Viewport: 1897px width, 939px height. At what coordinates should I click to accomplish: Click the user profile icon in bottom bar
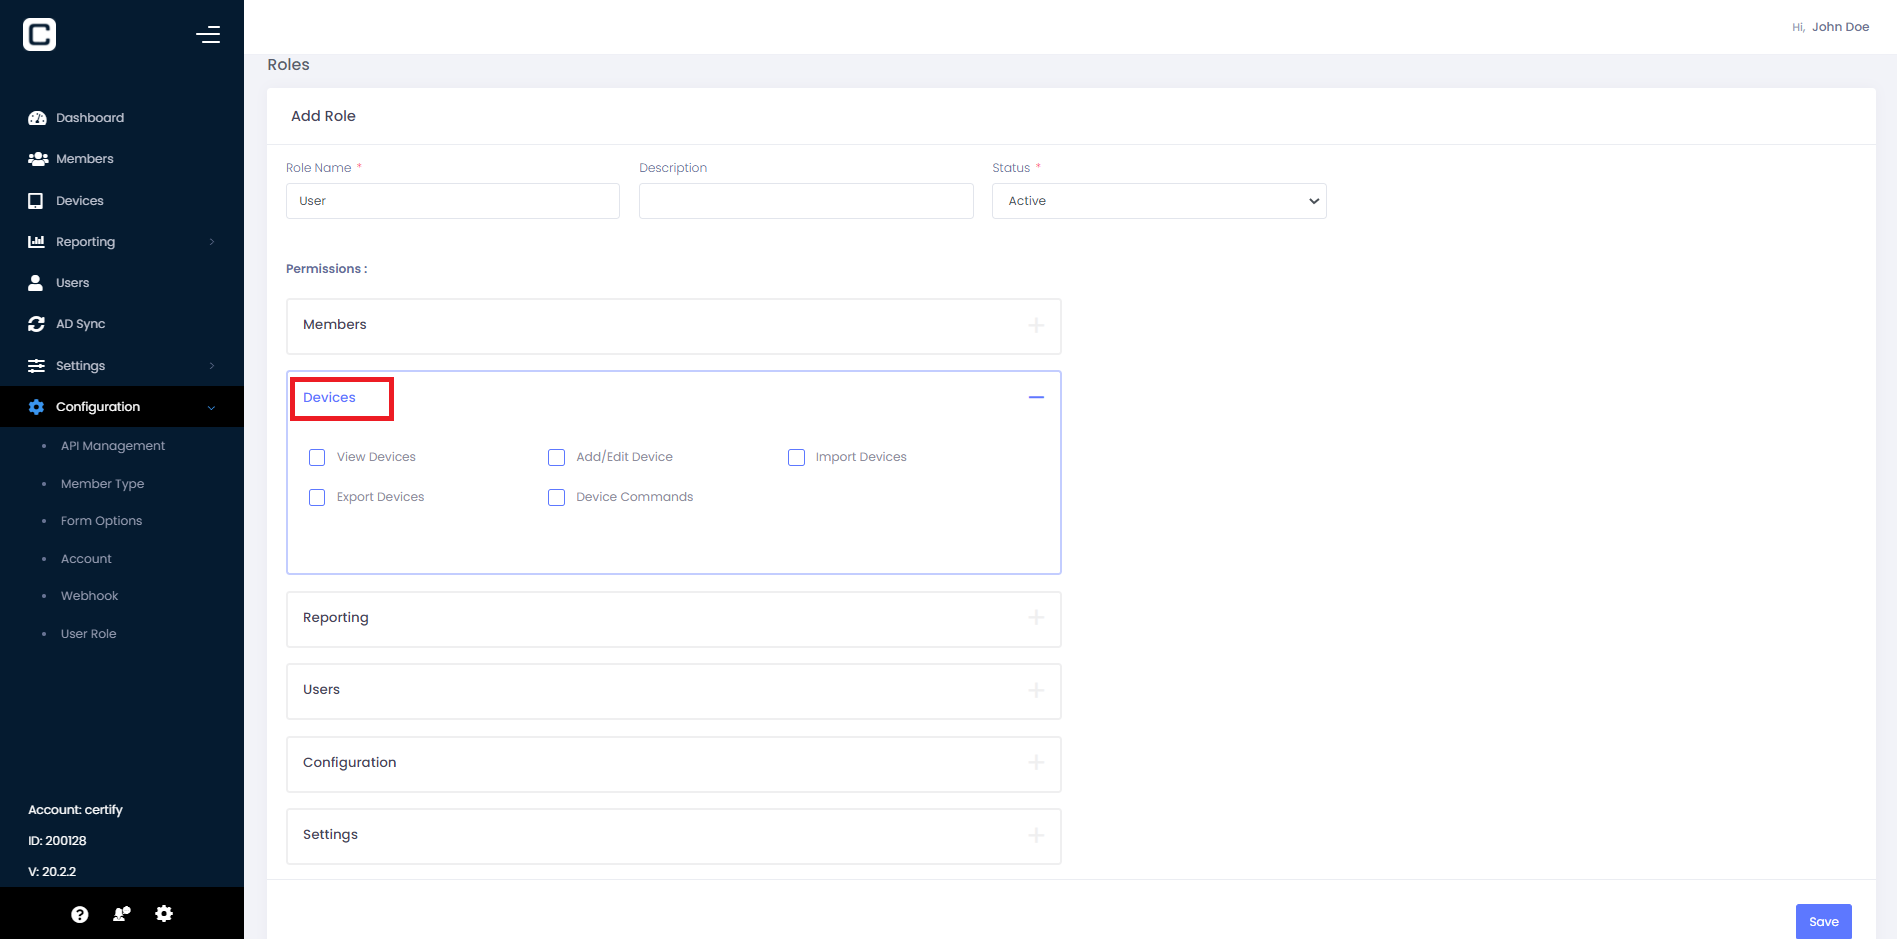[x=122, y=914]
